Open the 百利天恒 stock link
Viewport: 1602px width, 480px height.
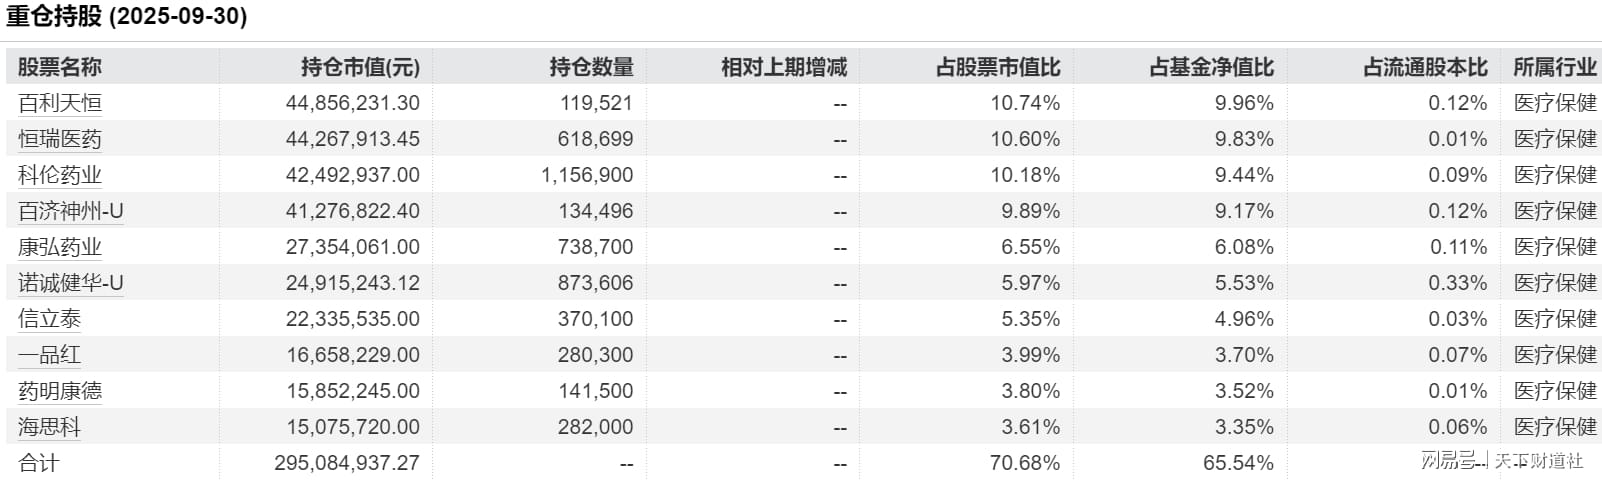pyautogui.click(x=60, y=103)
